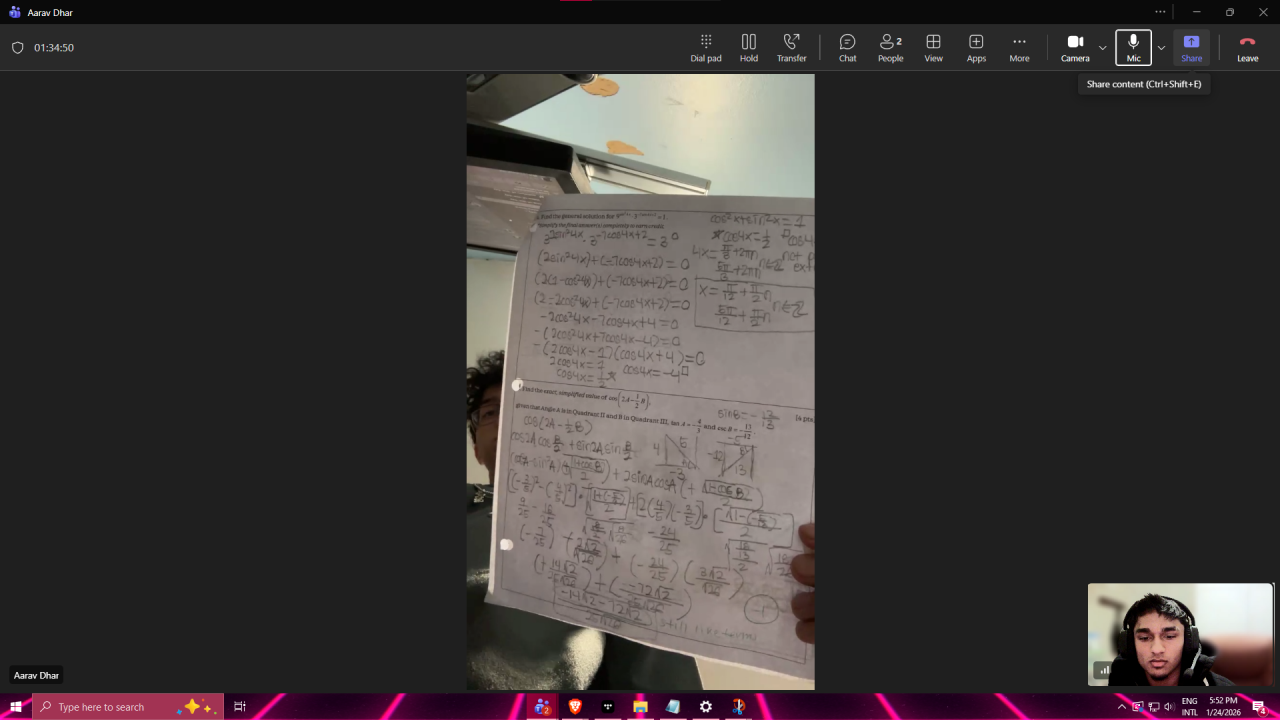
Task: Open Apps in the call toolbar
Action: 976,47
